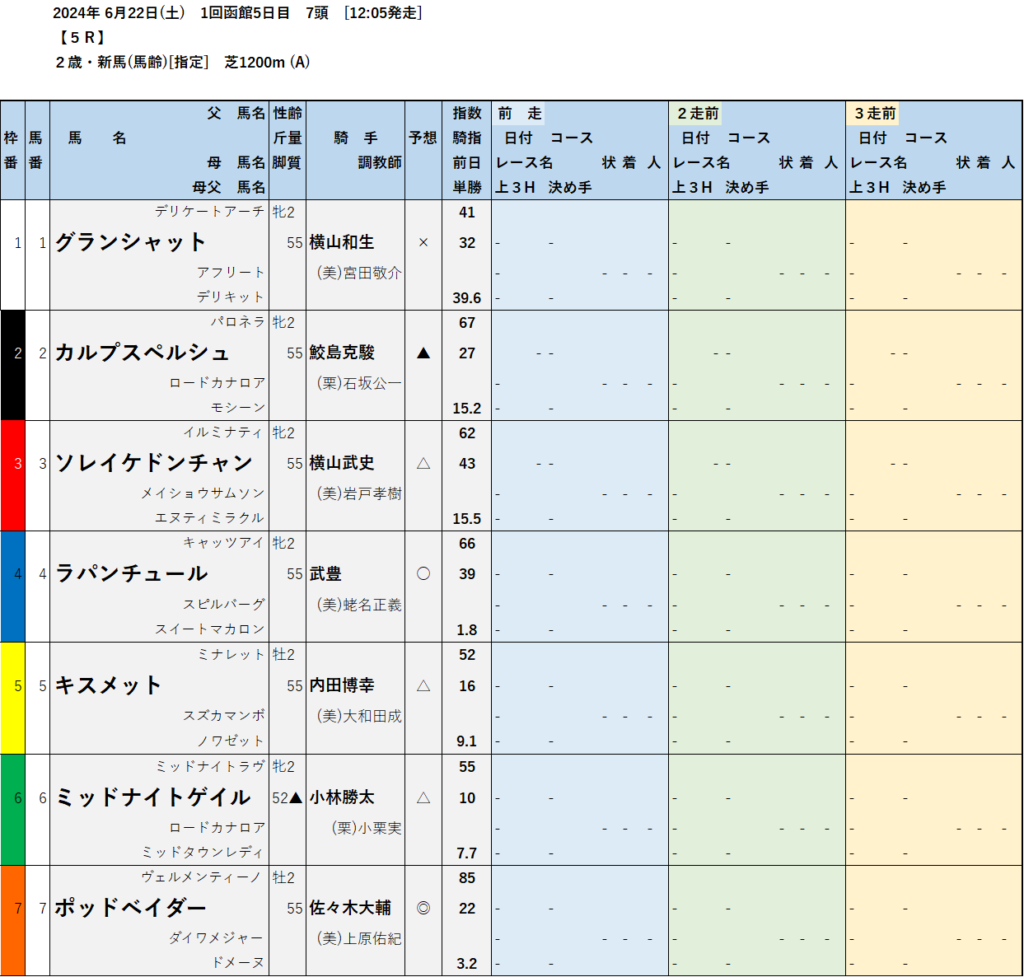Click sire name デリケートアーチ
This screenshot has height=977, width=1024.
210,212
